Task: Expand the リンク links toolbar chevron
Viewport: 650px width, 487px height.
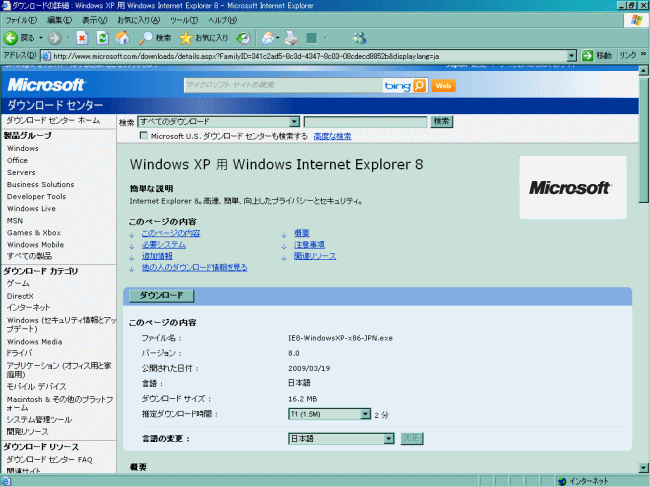Action: point(644,54)
